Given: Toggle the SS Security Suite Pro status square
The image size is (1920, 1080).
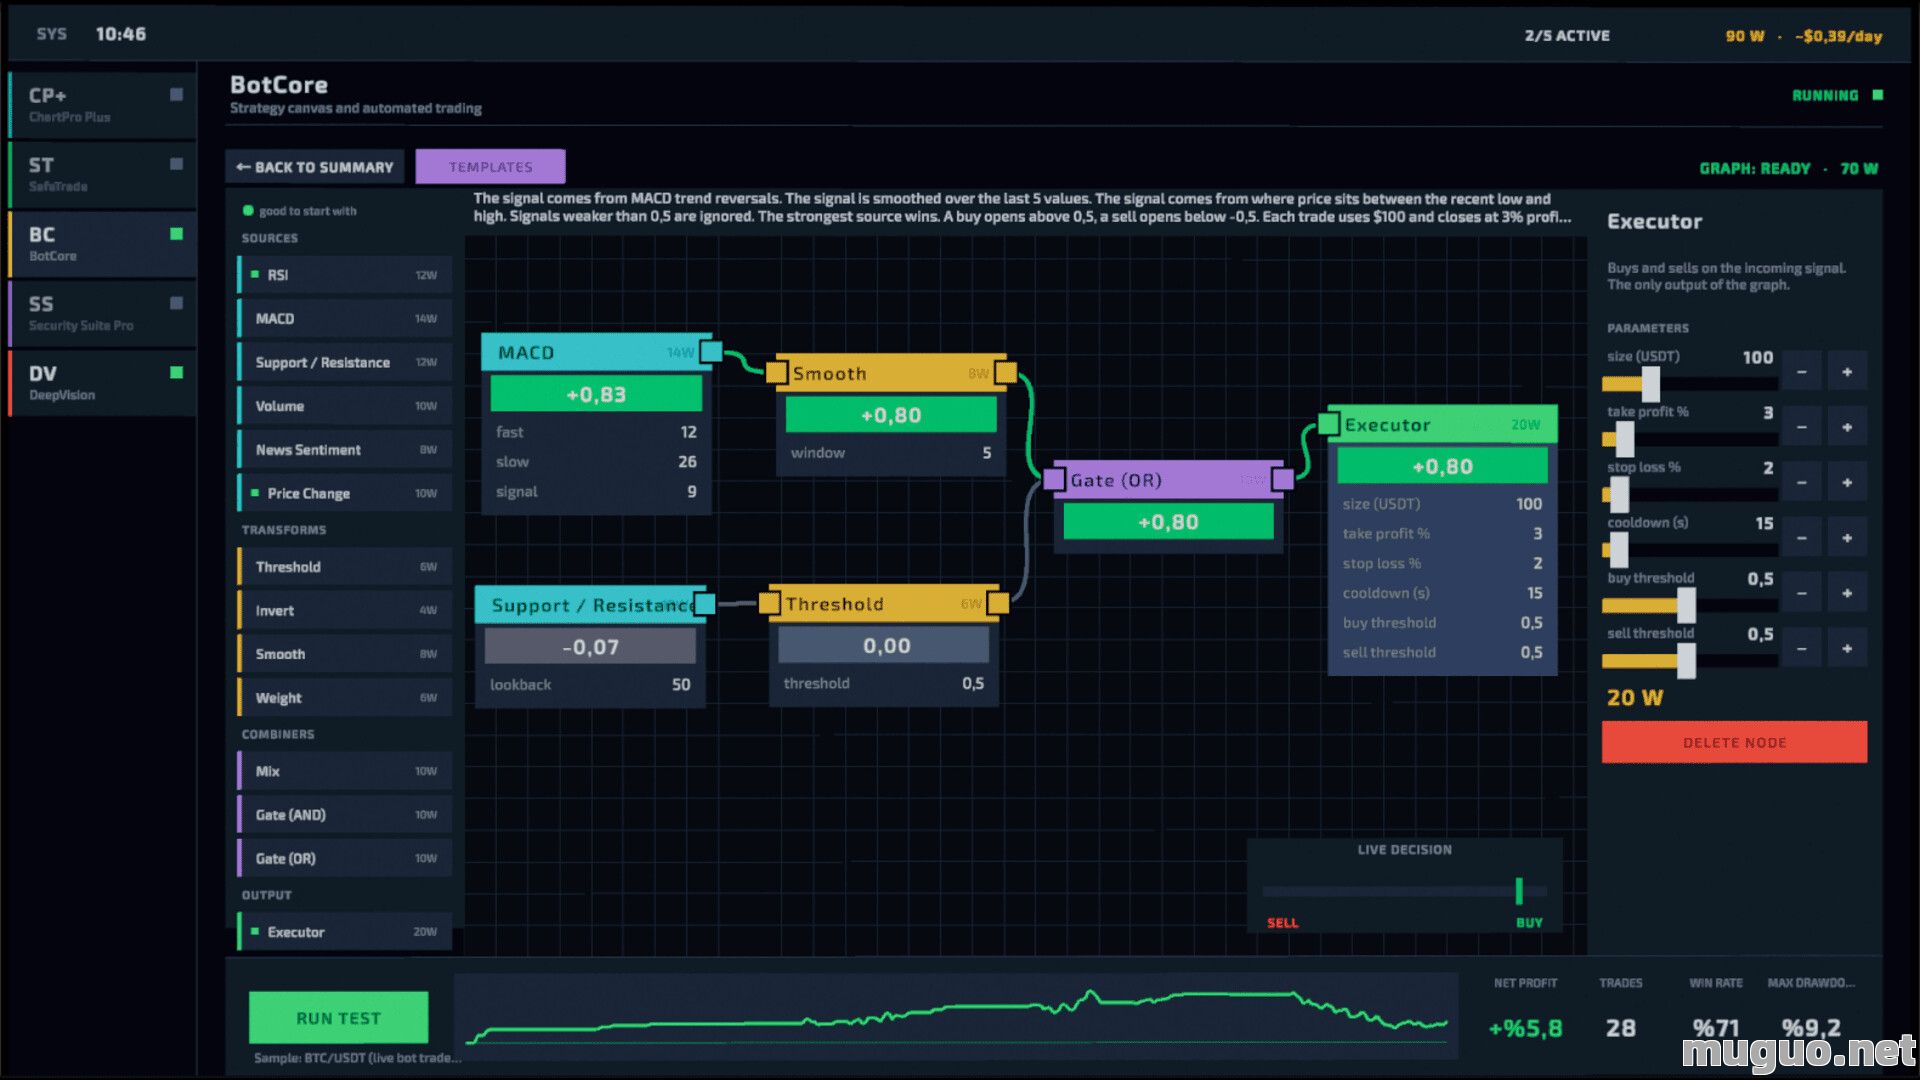Looking at the screenshot, I should click(177, 303).
